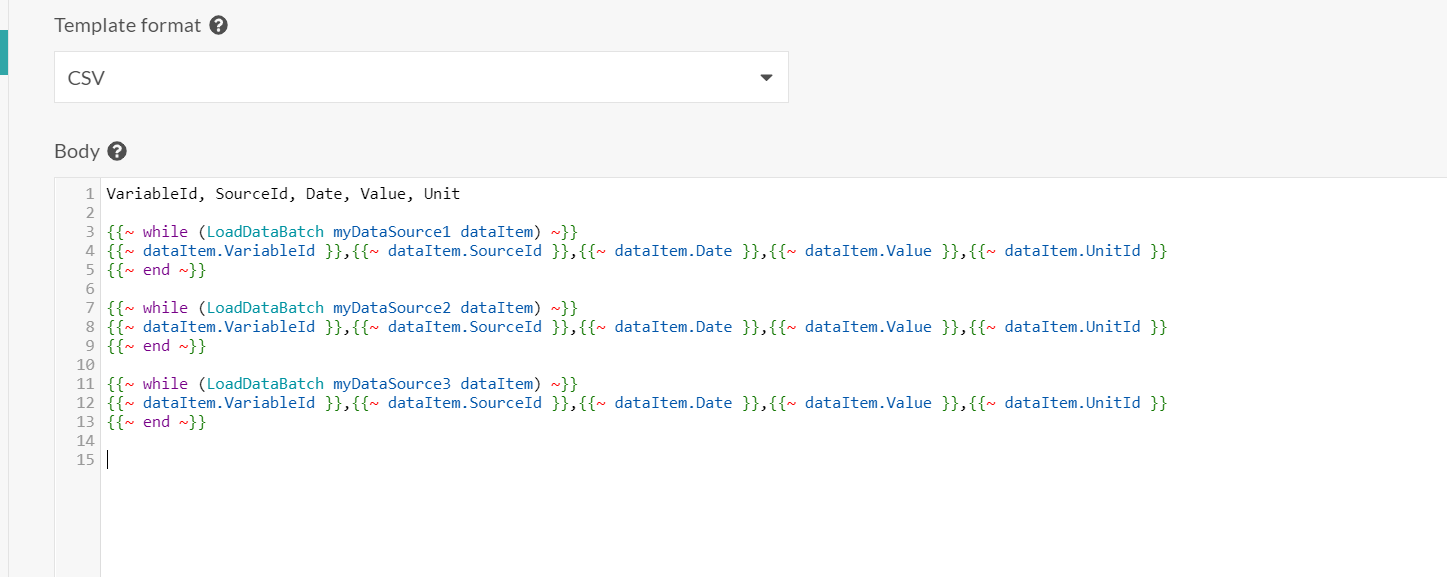Click the end statement on line 13
Screen dimensions: 1447x577
[156, 422]
